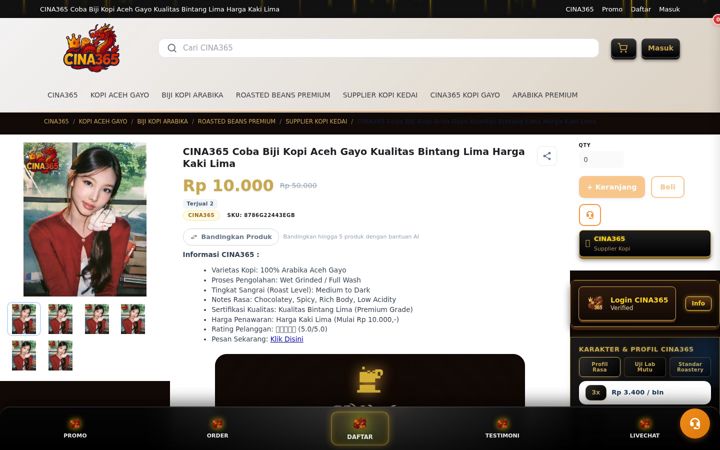Open CINA365 Supplier Kopi seller card
Viewport: 720px width, 450px height.
click(x=645, y=244)
